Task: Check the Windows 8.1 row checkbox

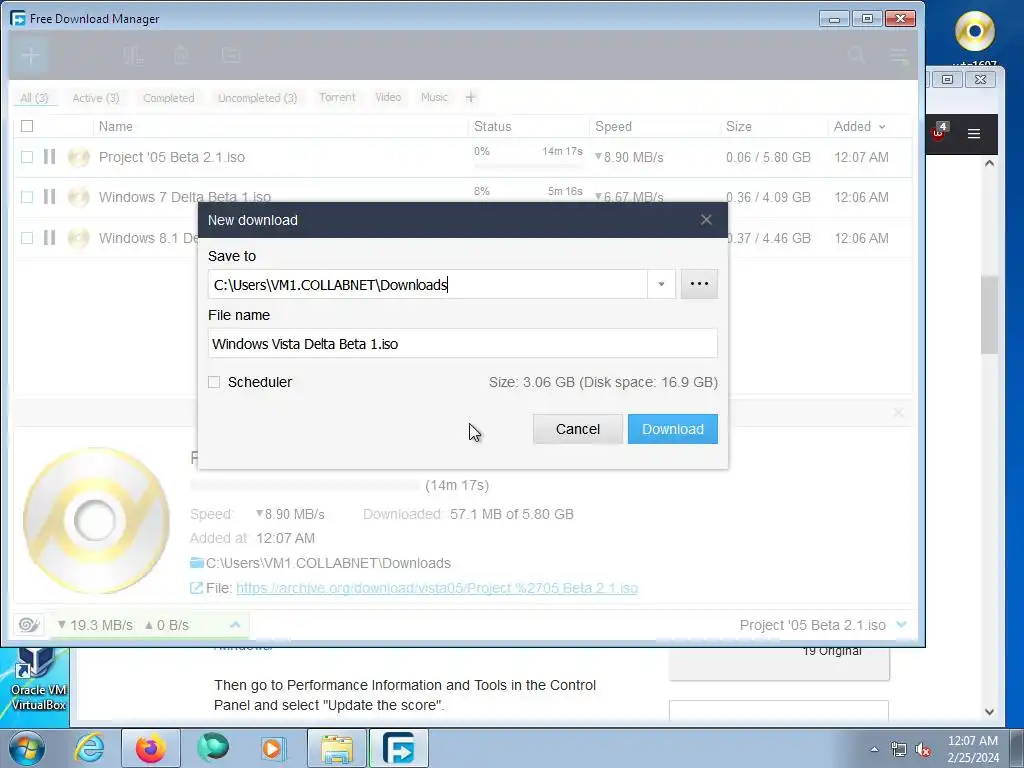Action: pyautogui.click(x=27, y=238)
